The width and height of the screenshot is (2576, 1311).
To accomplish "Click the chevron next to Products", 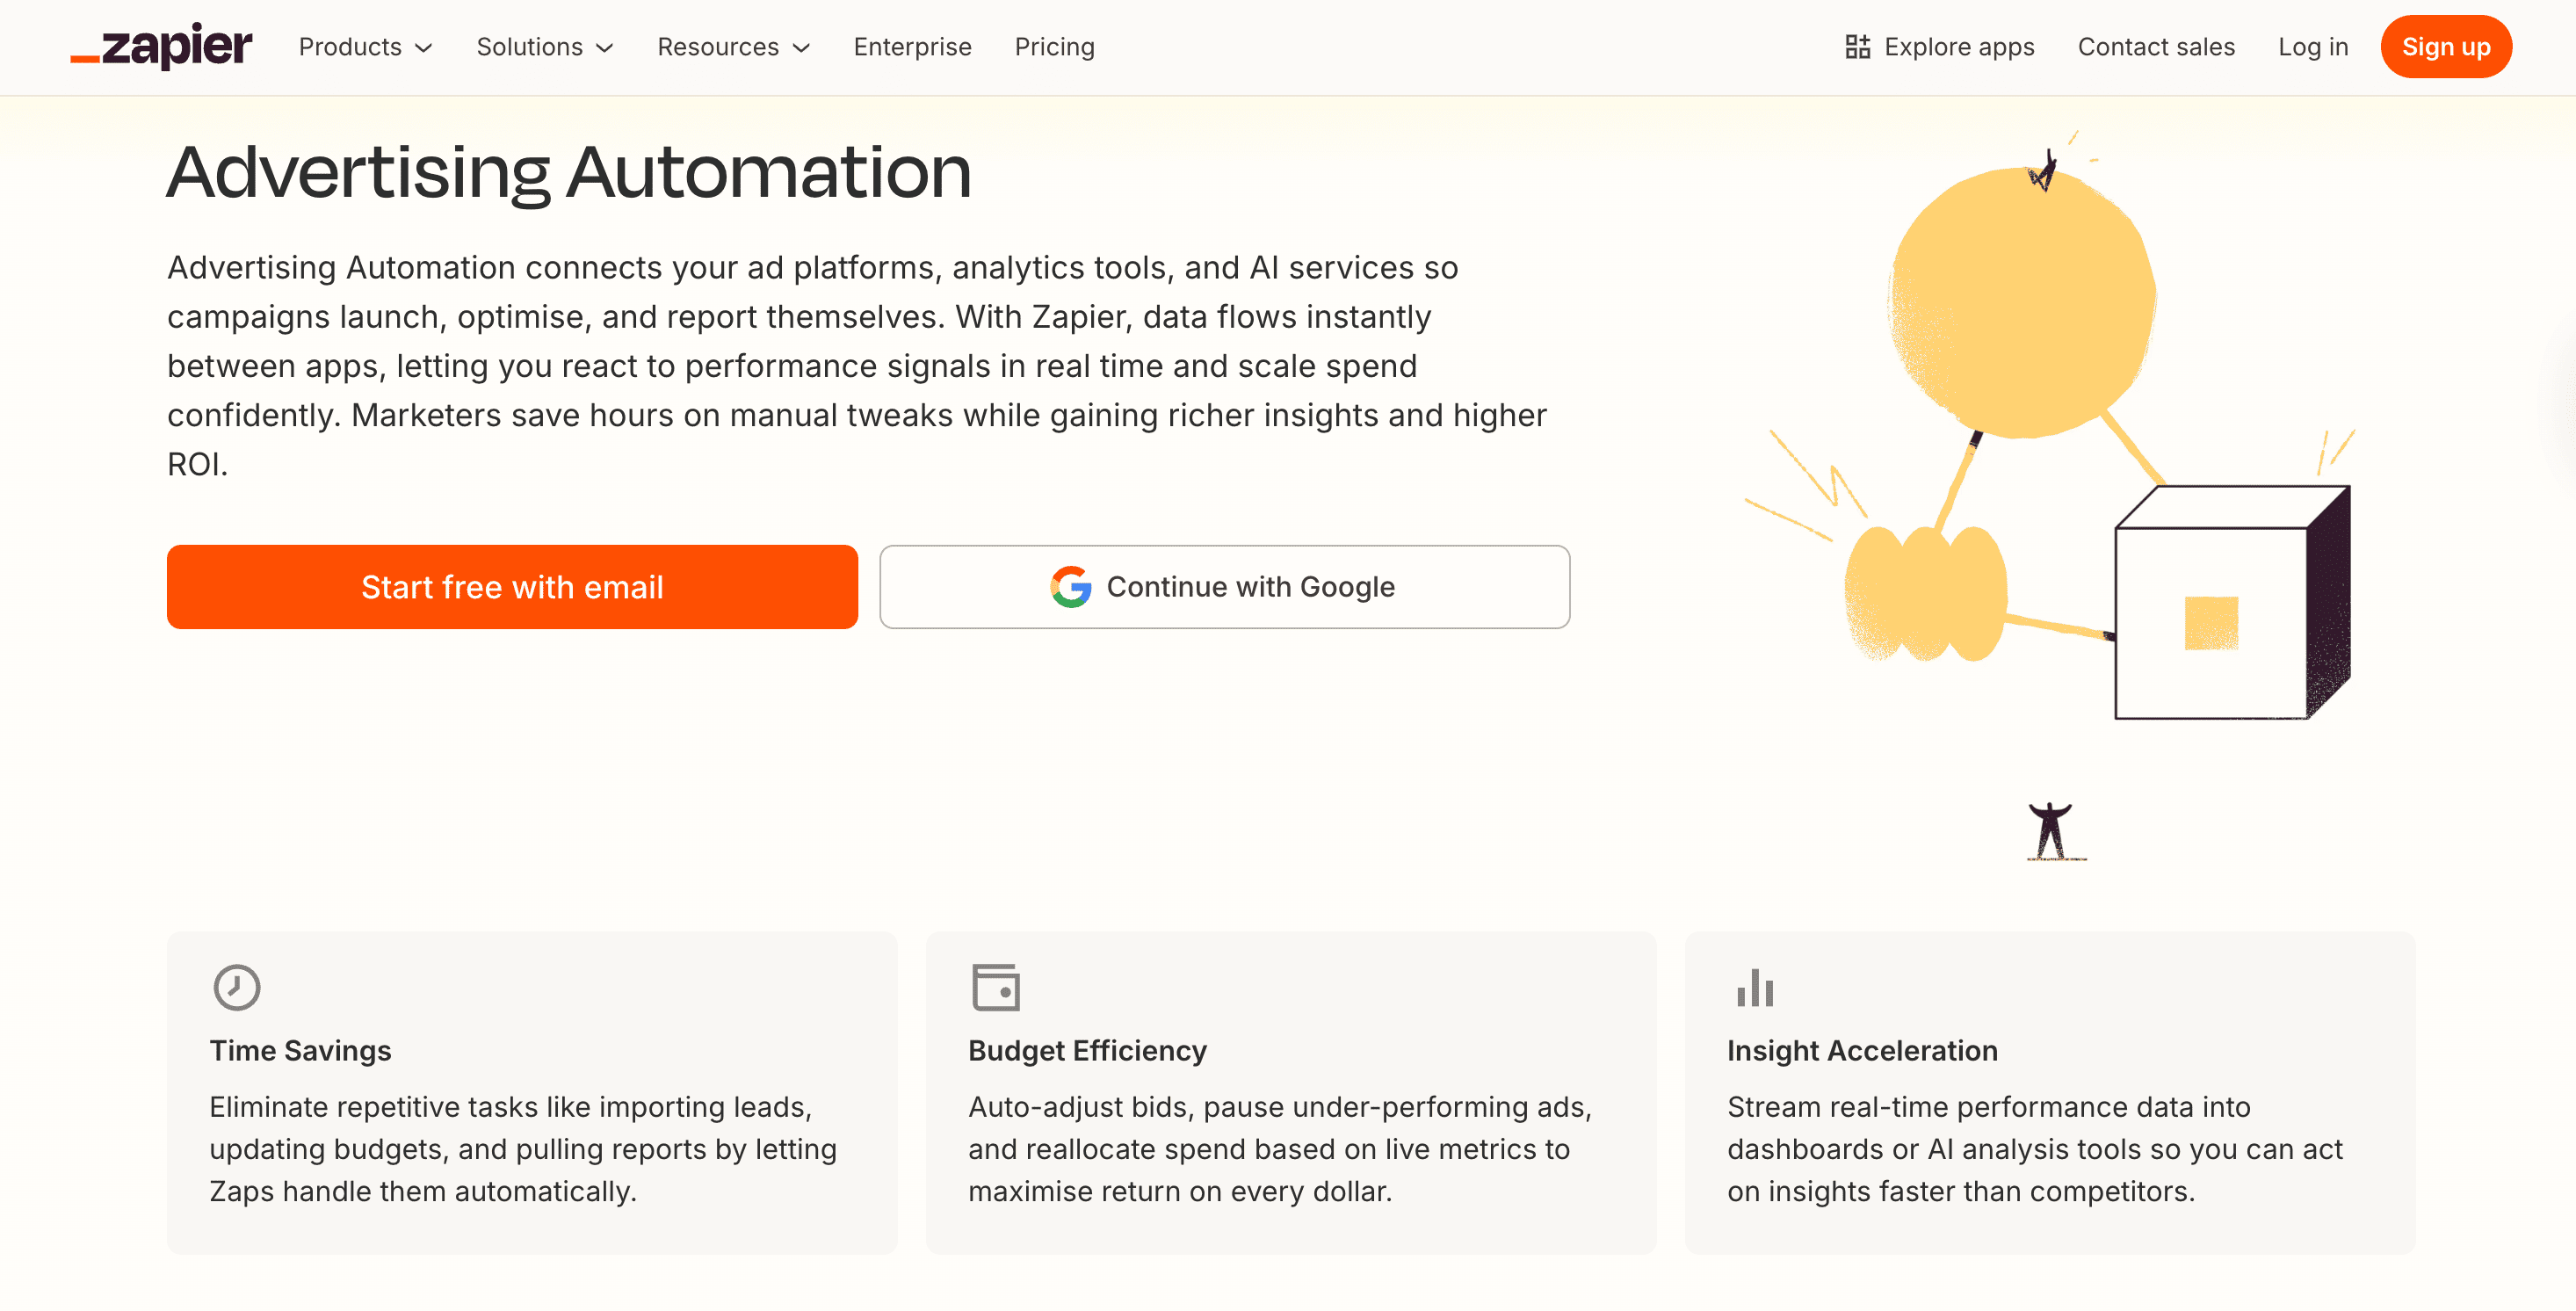I will coord(424,47).
